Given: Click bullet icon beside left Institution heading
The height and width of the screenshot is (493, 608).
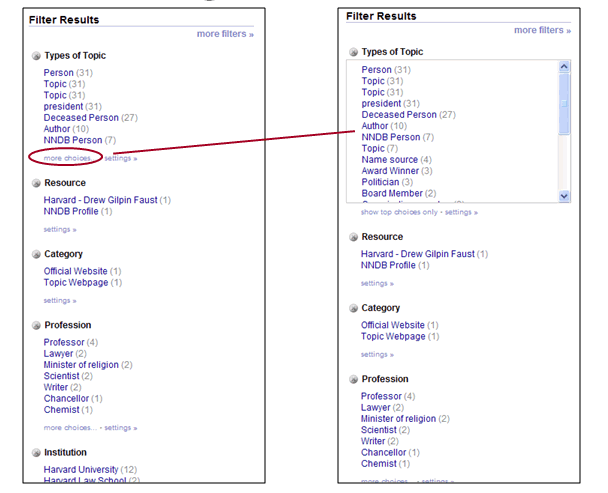Looking at the screenshot, I should point(36,453).
